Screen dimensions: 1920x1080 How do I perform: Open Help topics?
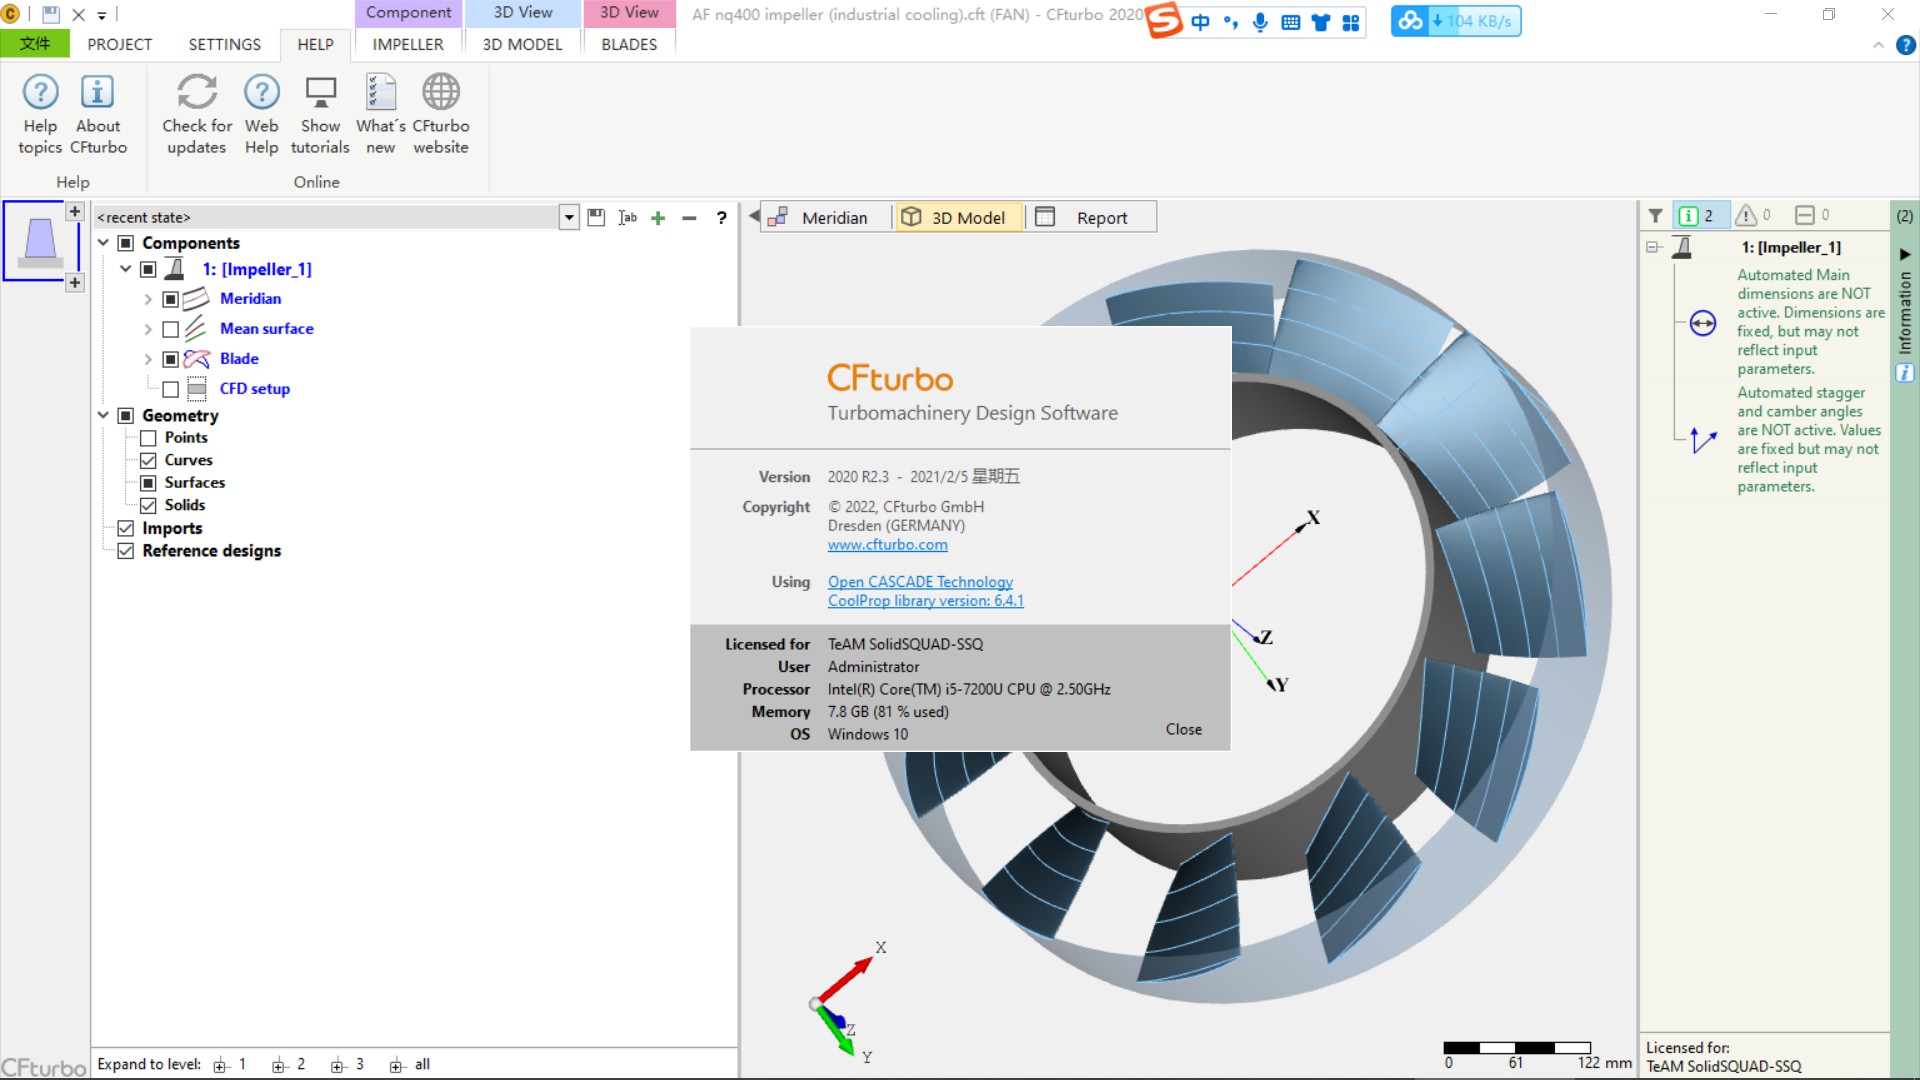click(x=40, y=114)
